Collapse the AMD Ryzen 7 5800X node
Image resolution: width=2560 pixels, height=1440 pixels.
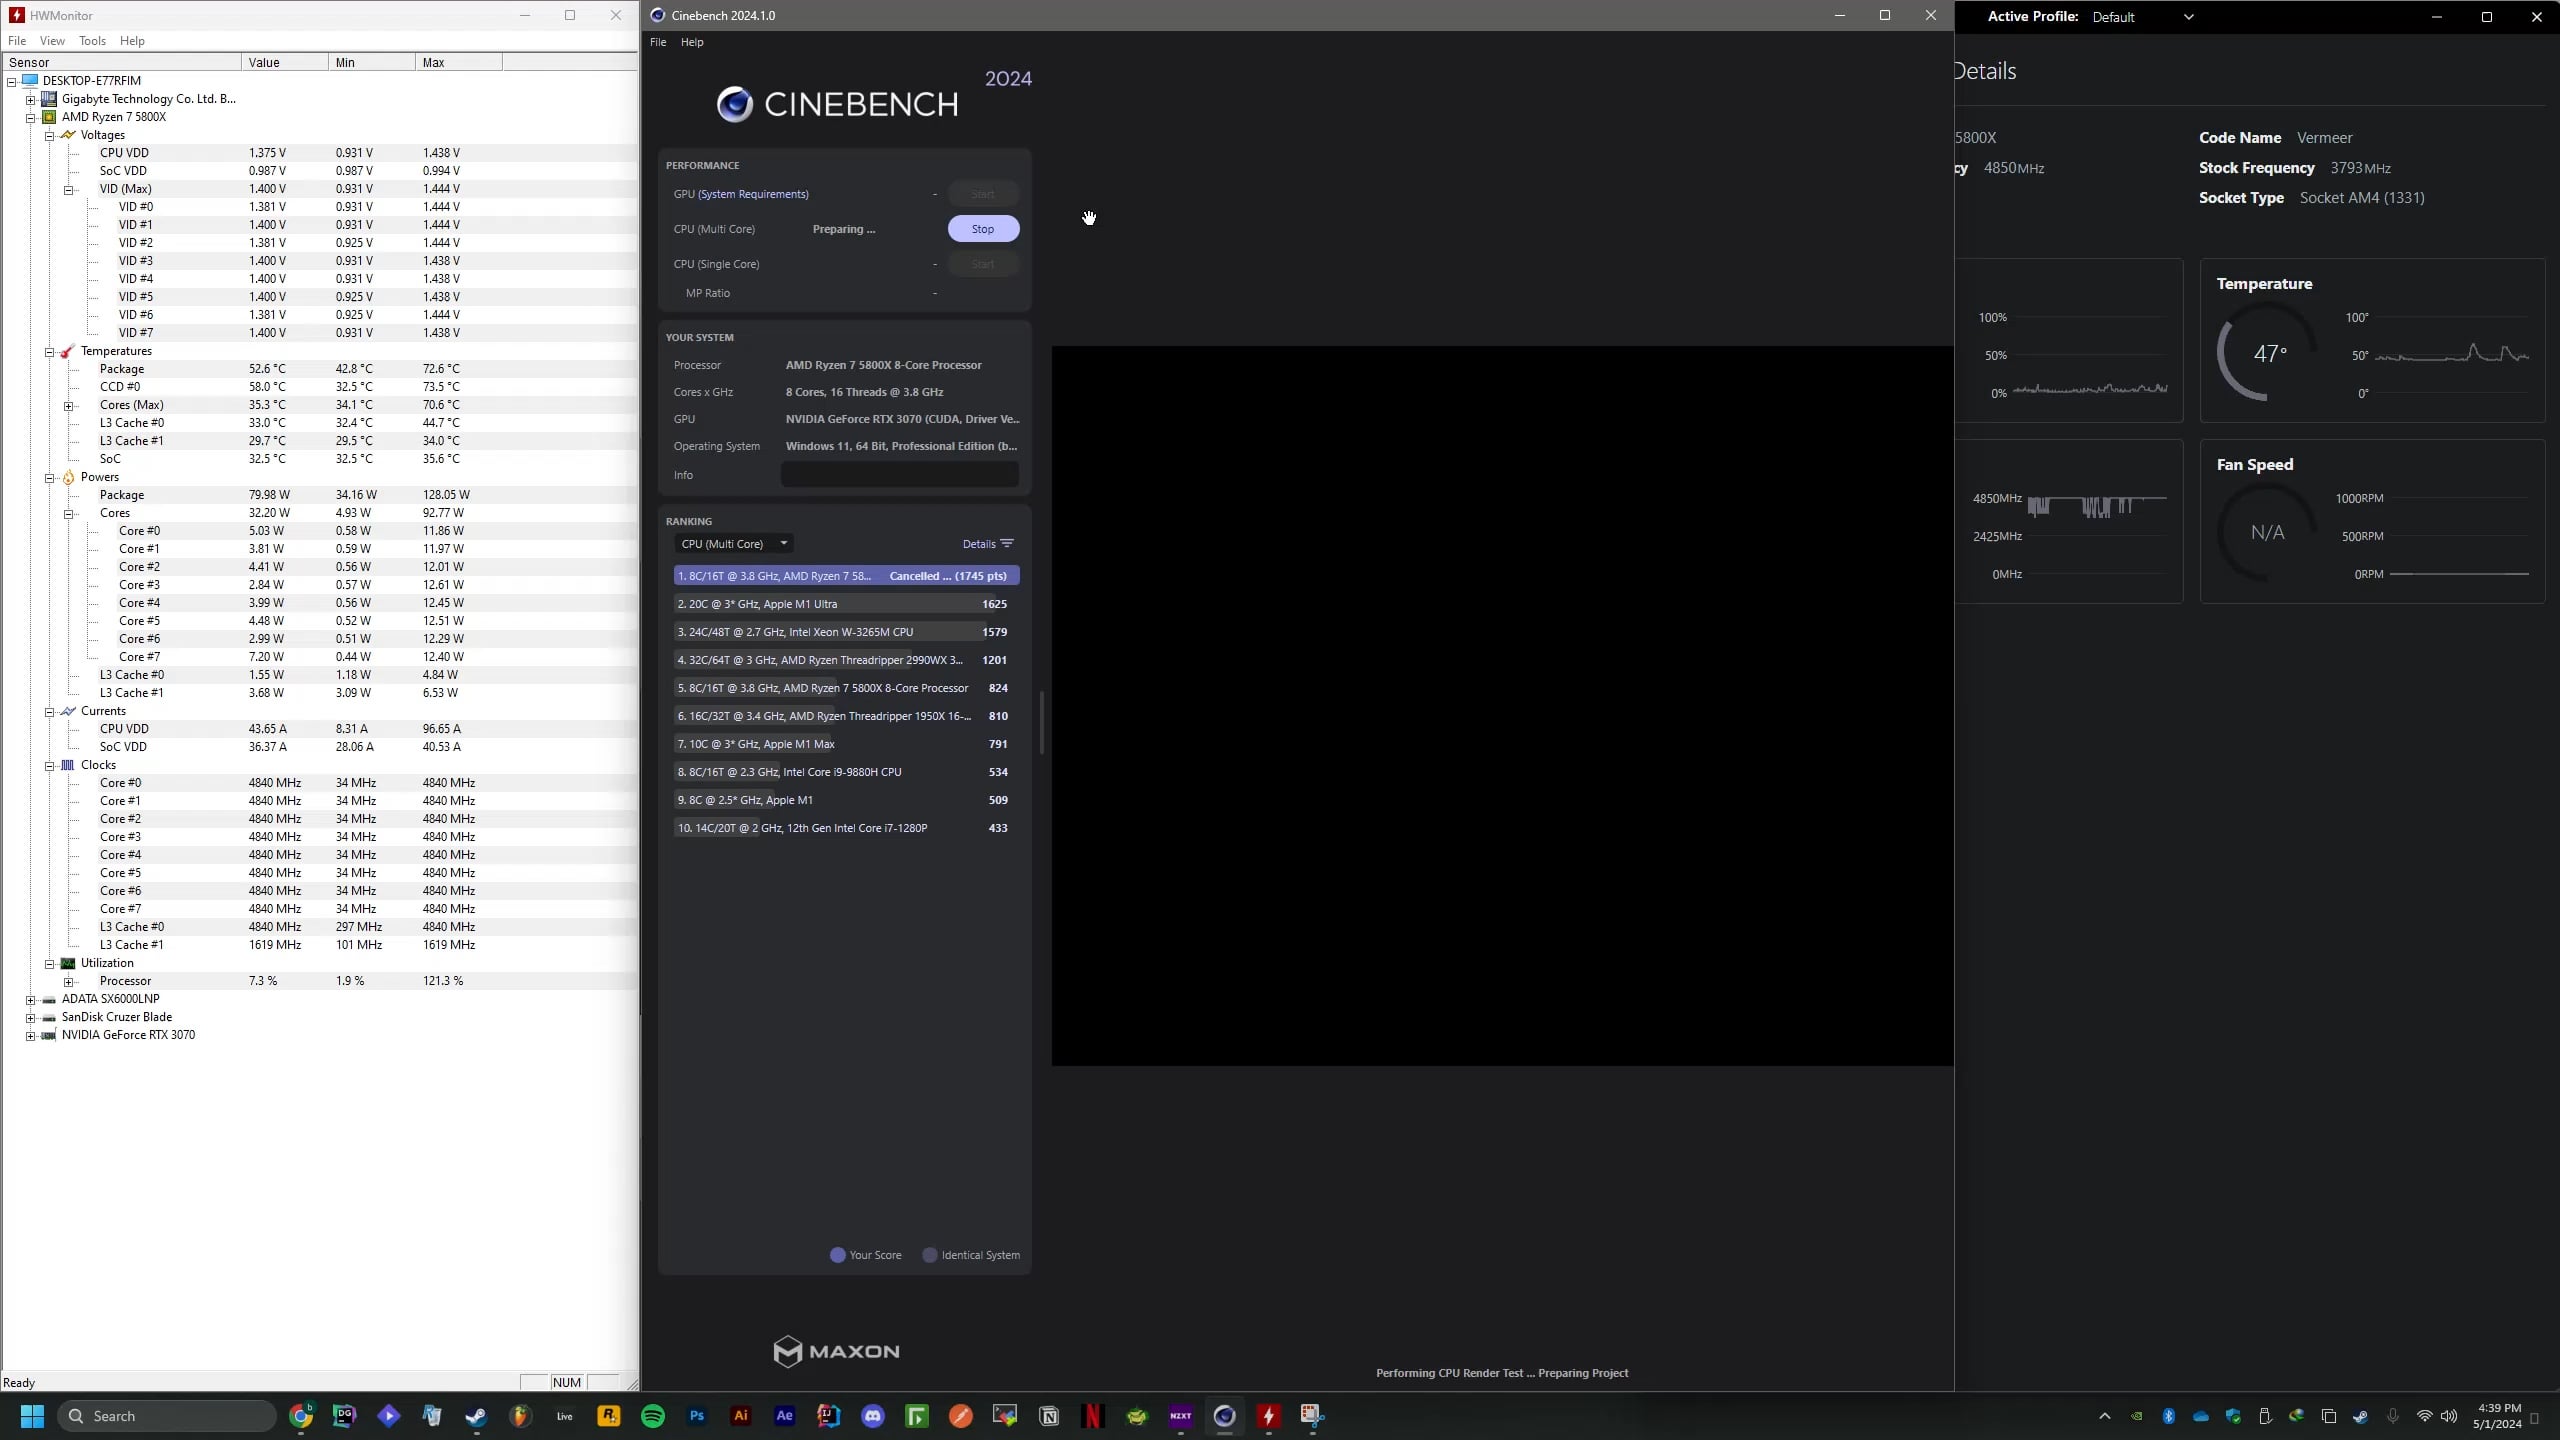(31, 118)
